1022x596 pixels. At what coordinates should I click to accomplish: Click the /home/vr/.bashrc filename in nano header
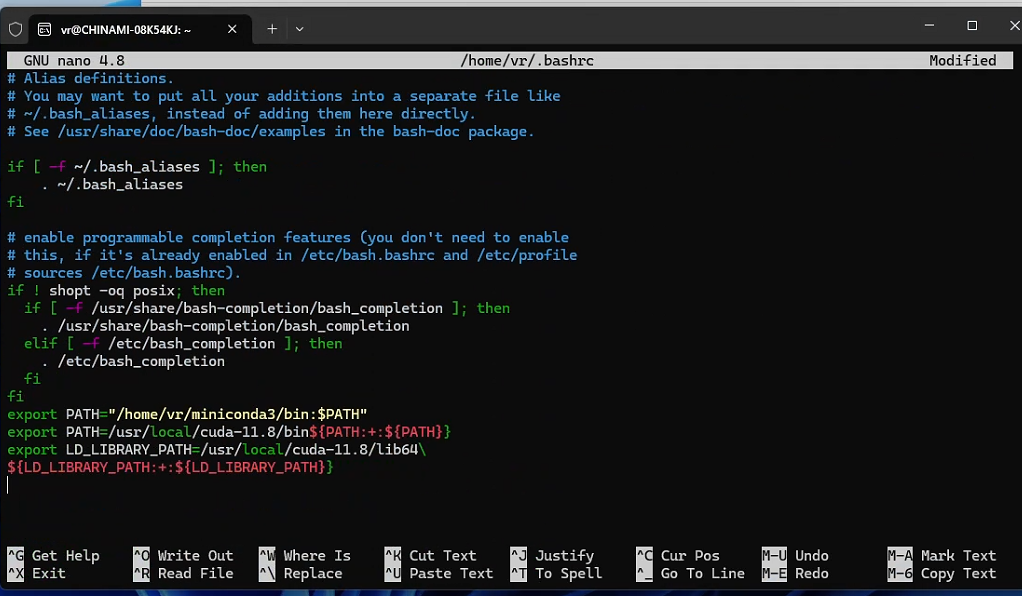[527, 61]
